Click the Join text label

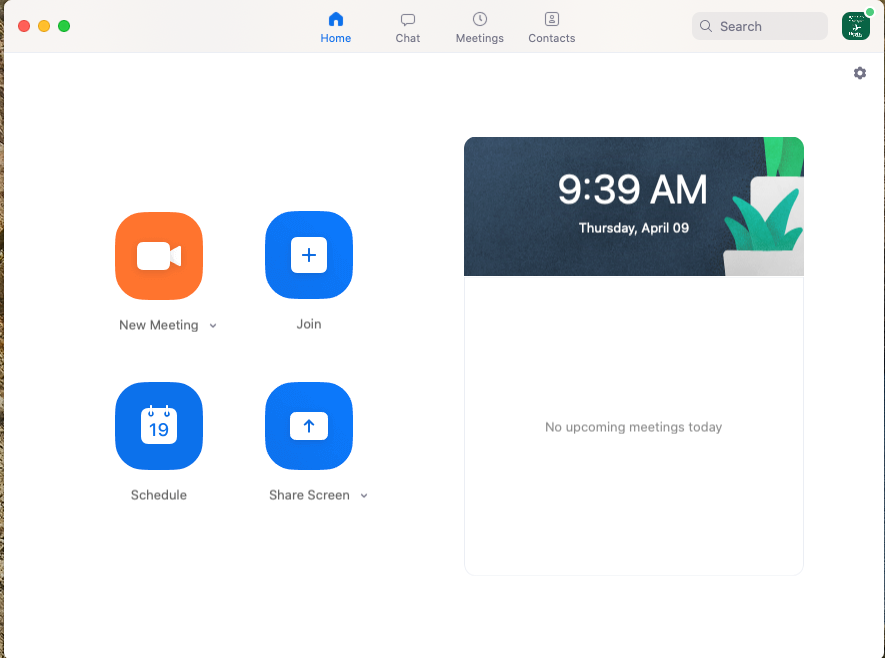click(x=309, y=324)
